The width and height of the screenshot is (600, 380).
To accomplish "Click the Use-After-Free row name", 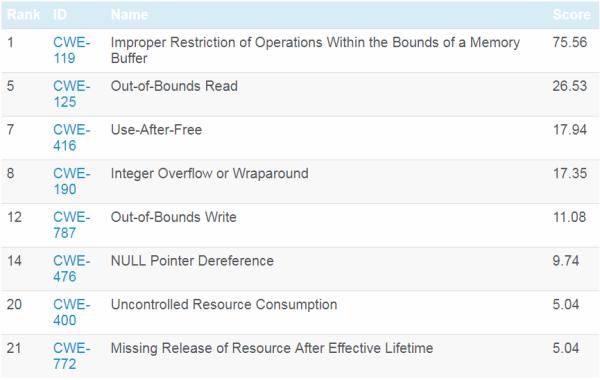I will 156,130.
